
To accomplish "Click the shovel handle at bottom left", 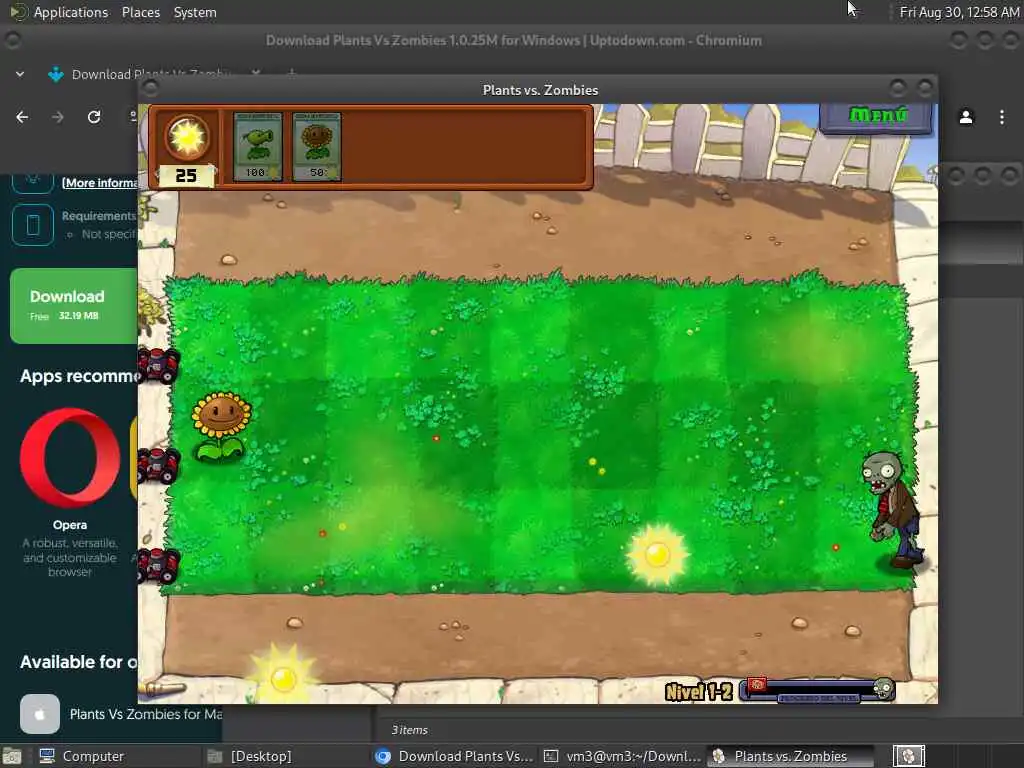I will [163, 689].
